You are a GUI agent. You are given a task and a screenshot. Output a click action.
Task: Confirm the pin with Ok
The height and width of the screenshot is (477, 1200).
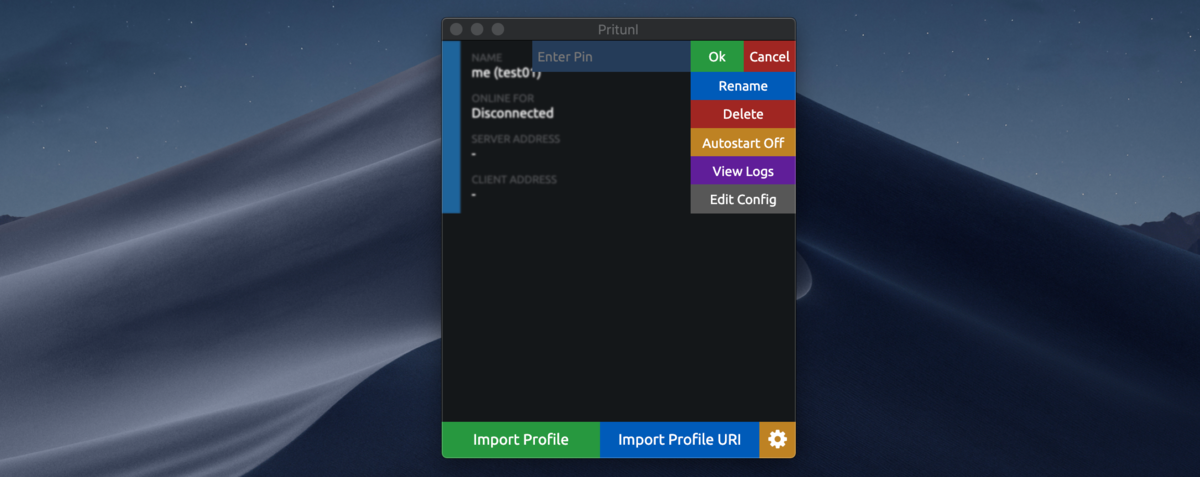tap(717, 57)
